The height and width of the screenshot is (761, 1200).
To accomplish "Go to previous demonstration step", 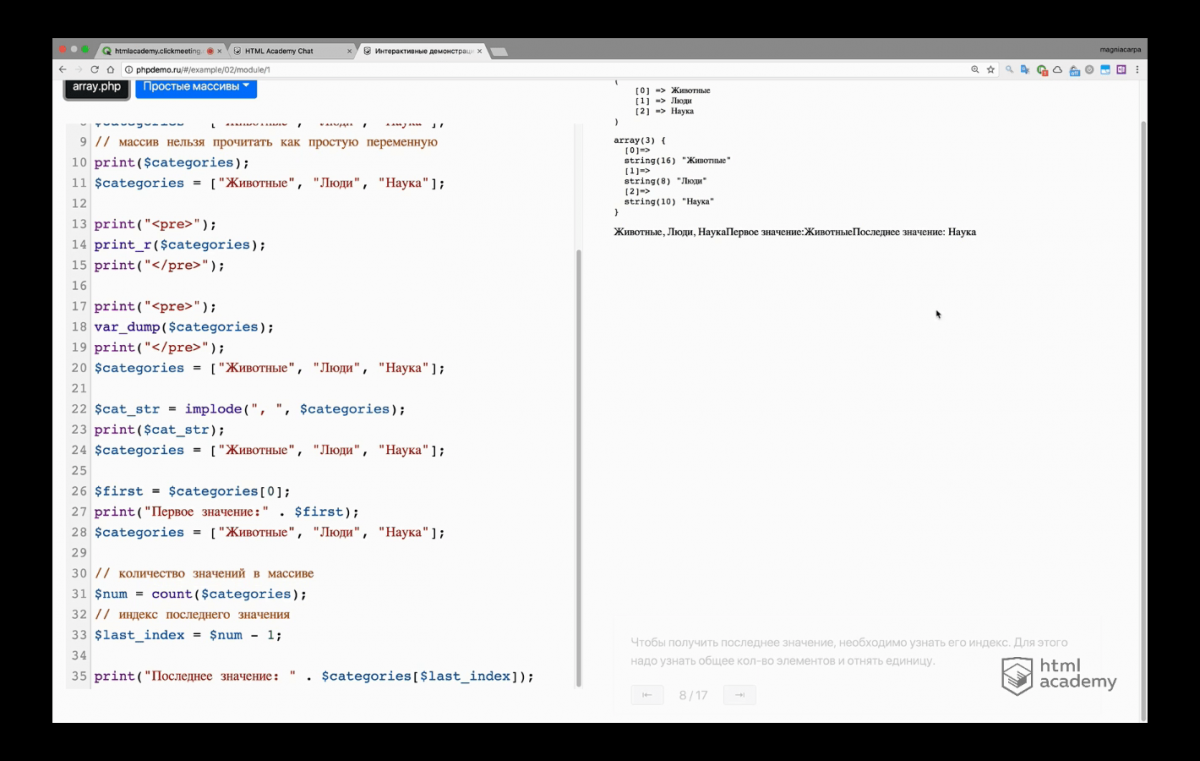I will (x=647, y=695).
